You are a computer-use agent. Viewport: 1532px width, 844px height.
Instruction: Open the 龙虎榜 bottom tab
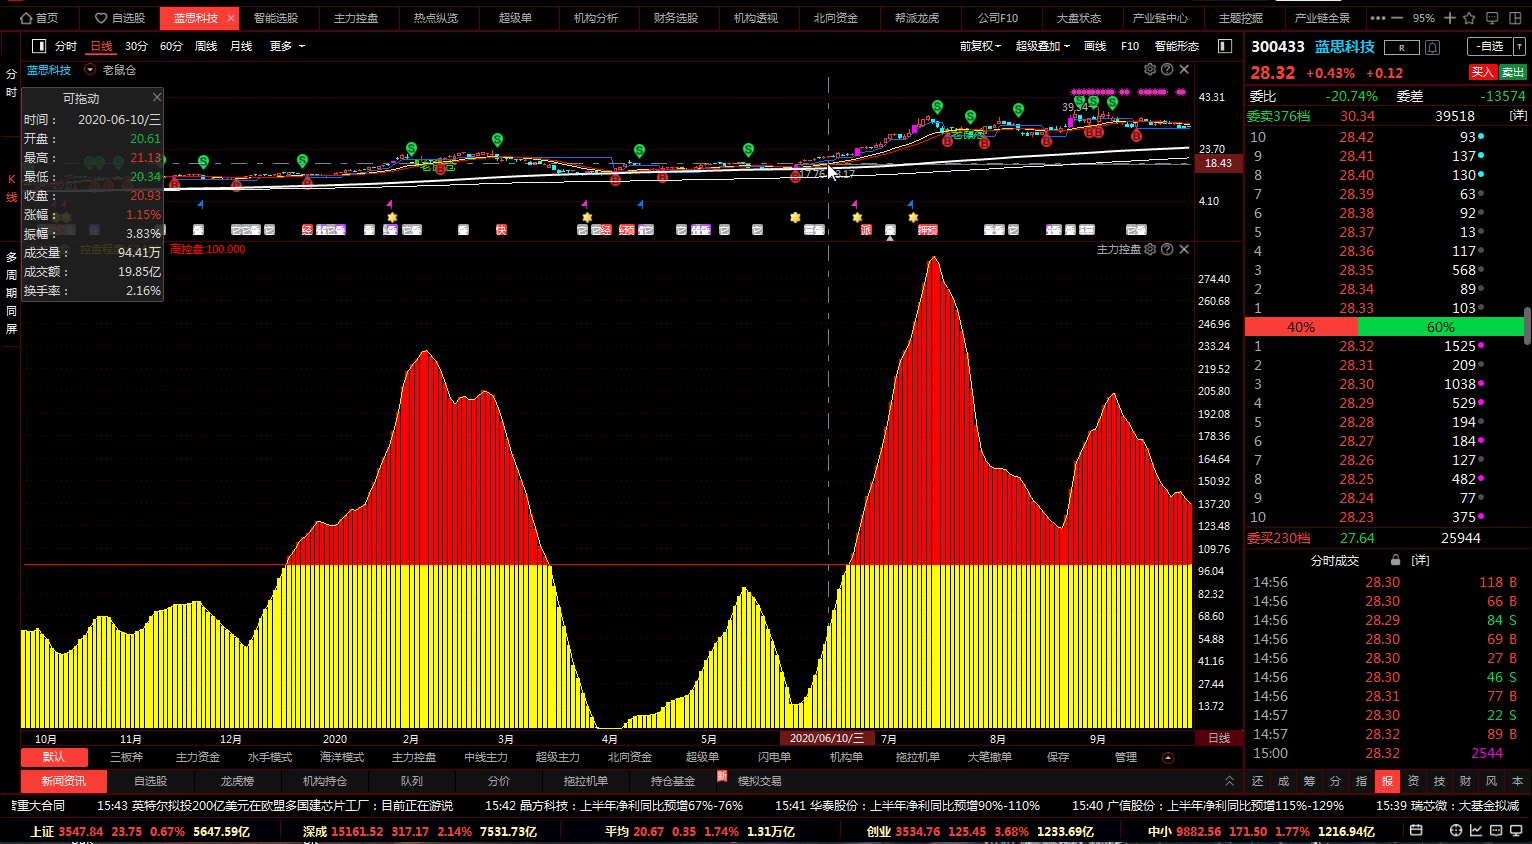coord(238,781)
